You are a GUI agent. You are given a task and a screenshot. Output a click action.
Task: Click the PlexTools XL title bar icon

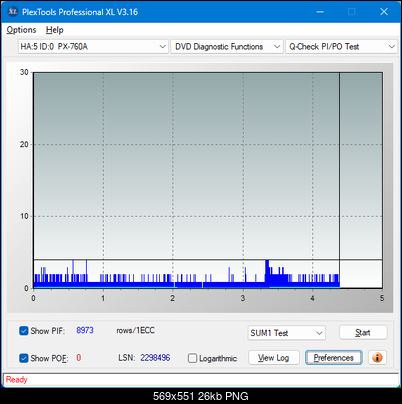(13, 12)
